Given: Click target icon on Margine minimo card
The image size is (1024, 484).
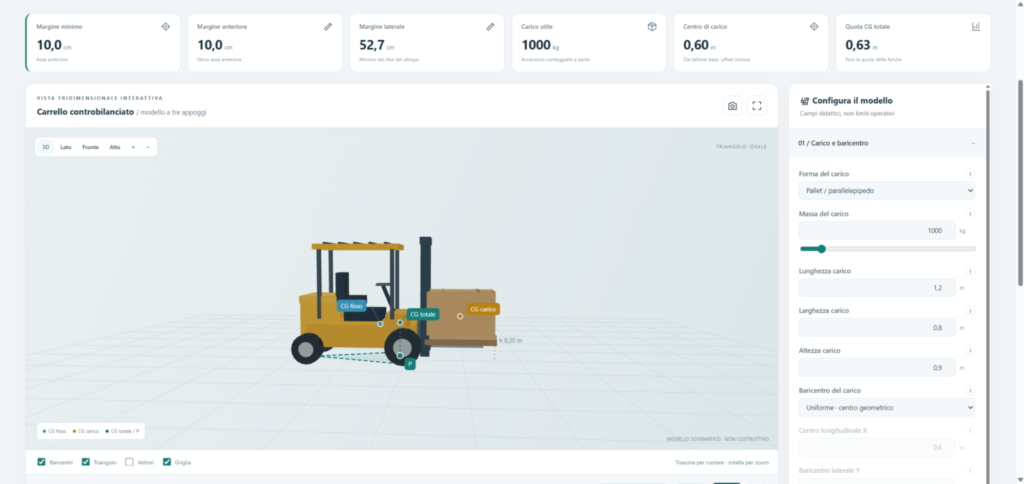Looking at the screenshot, I should [x=166, y=27].
